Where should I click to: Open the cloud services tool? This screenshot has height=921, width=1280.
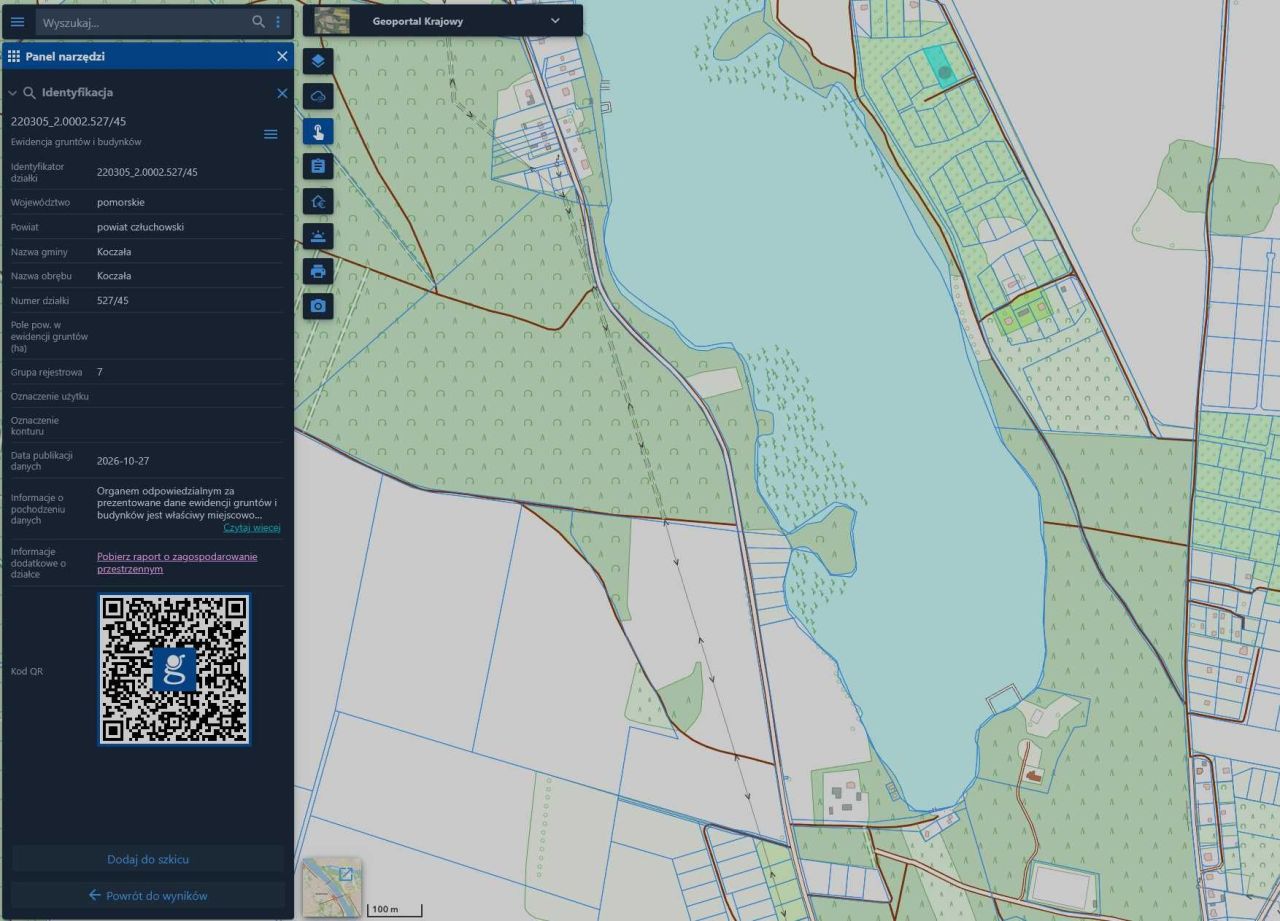pyautogui.click(x=318, y=96)
